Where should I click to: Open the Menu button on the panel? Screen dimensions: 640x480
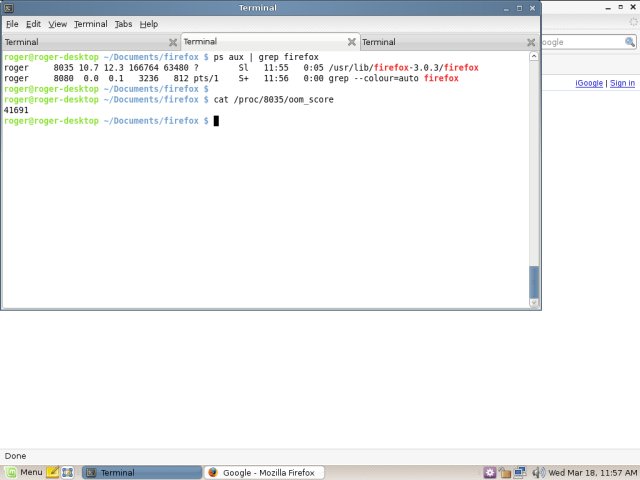(x=24, y=472)
